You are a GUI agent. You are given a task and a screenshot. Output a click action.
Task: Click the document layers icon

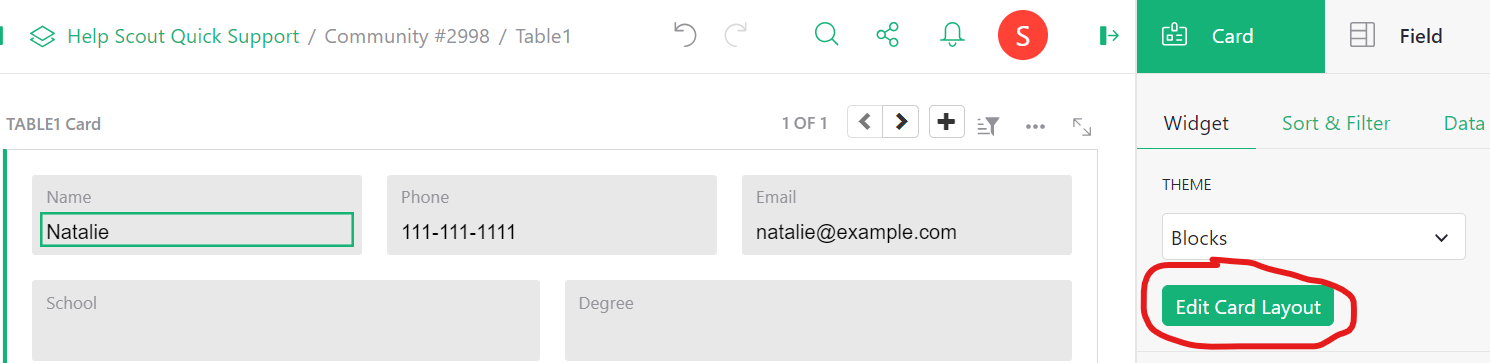42,37
